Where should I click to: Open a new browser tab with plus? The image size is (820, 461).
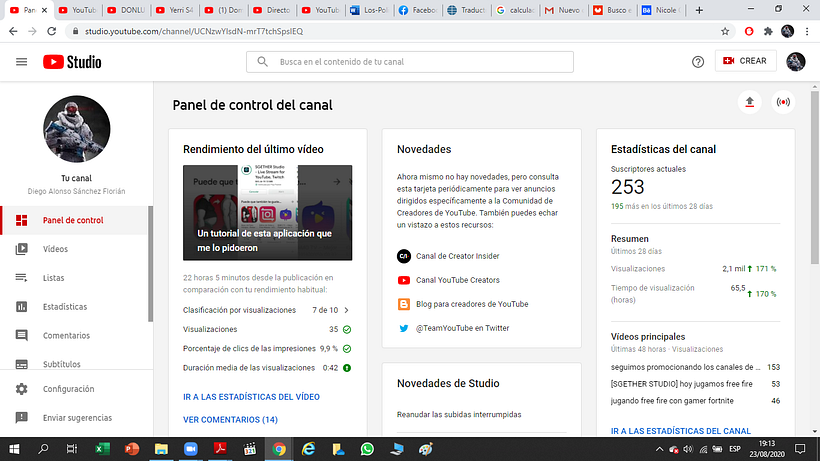click(x=699, y=10)
